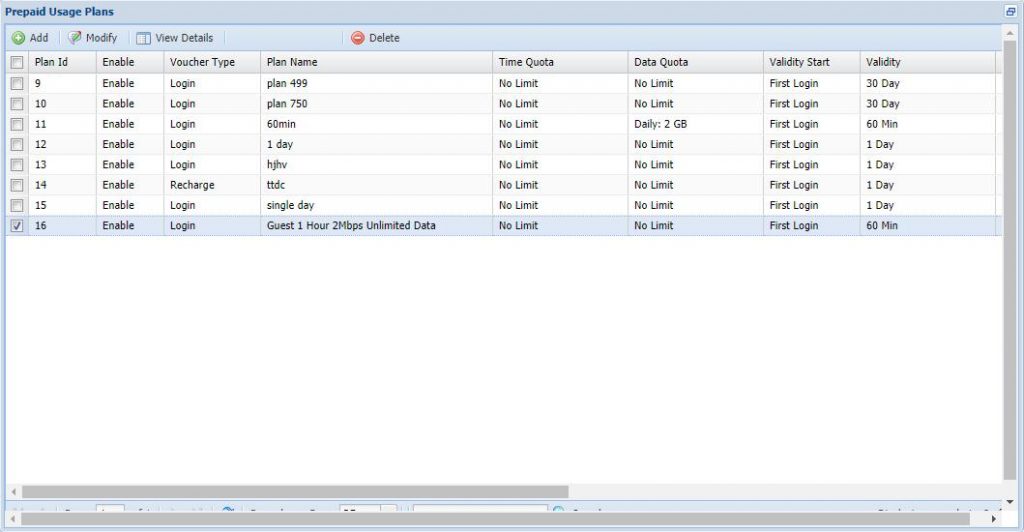Viewport: 1024px width, 532px height.
Task: Click the Modify pencil icon
Action: 75,38
